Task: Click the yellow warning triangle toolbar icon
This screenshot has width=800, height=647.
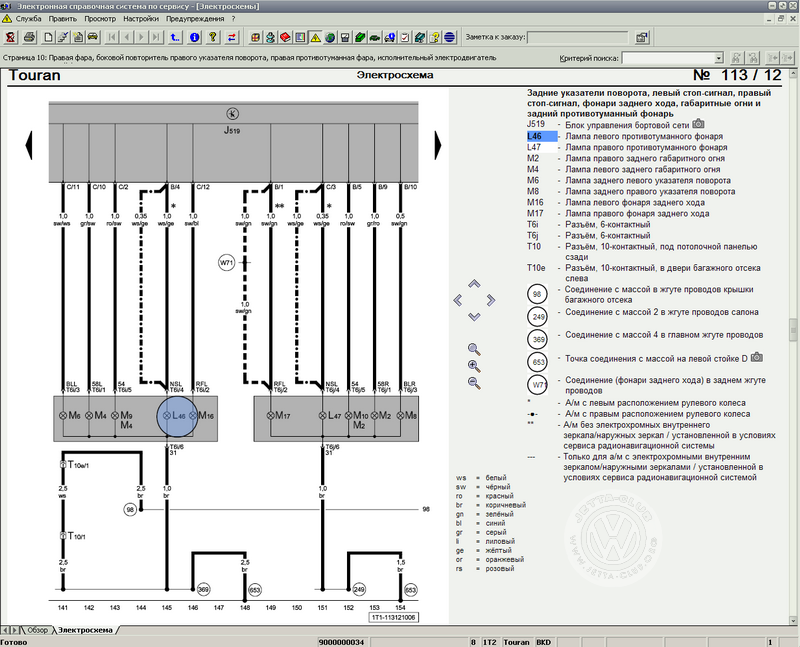Action: [315, 37]
